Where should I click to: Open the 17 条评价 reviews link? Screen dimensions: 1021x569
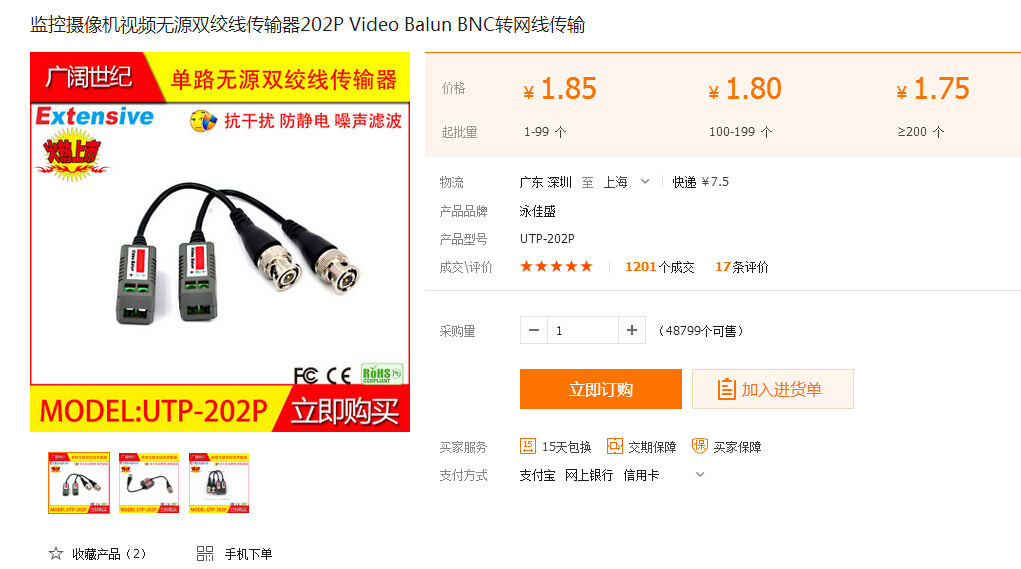[742, 267]
